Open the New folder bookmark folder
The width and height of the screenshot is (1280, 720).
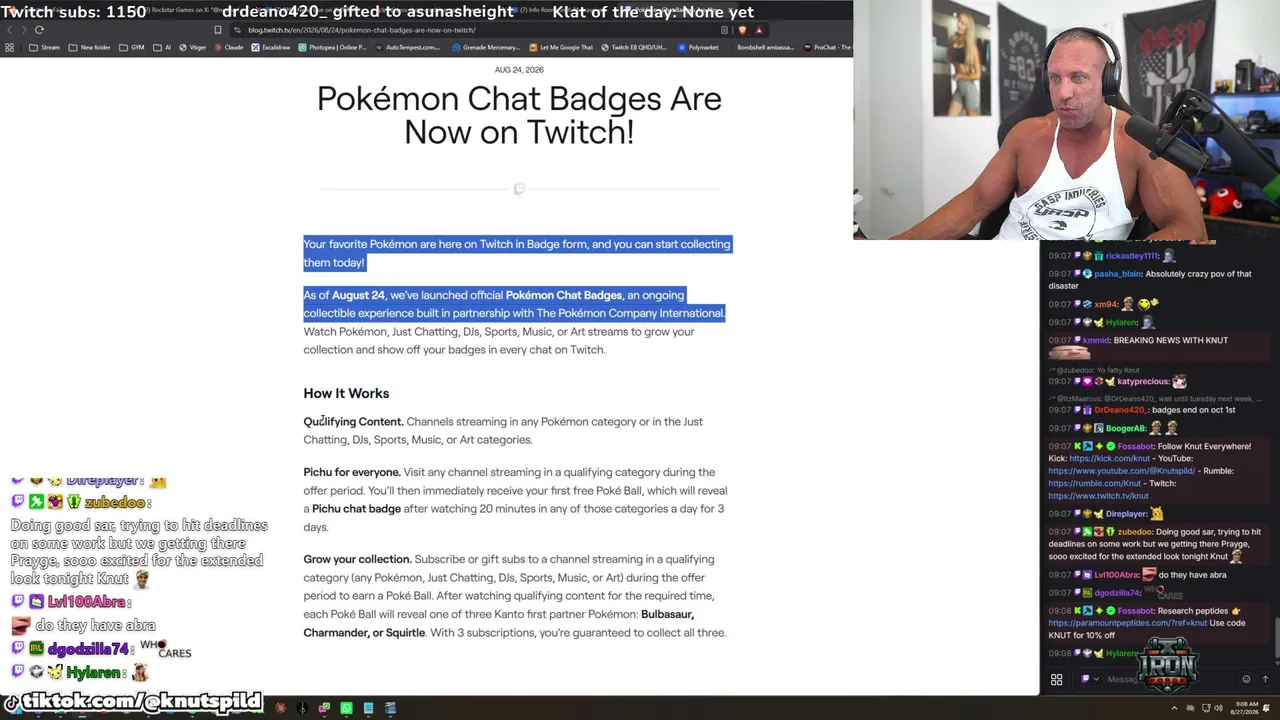click(90, 47)
